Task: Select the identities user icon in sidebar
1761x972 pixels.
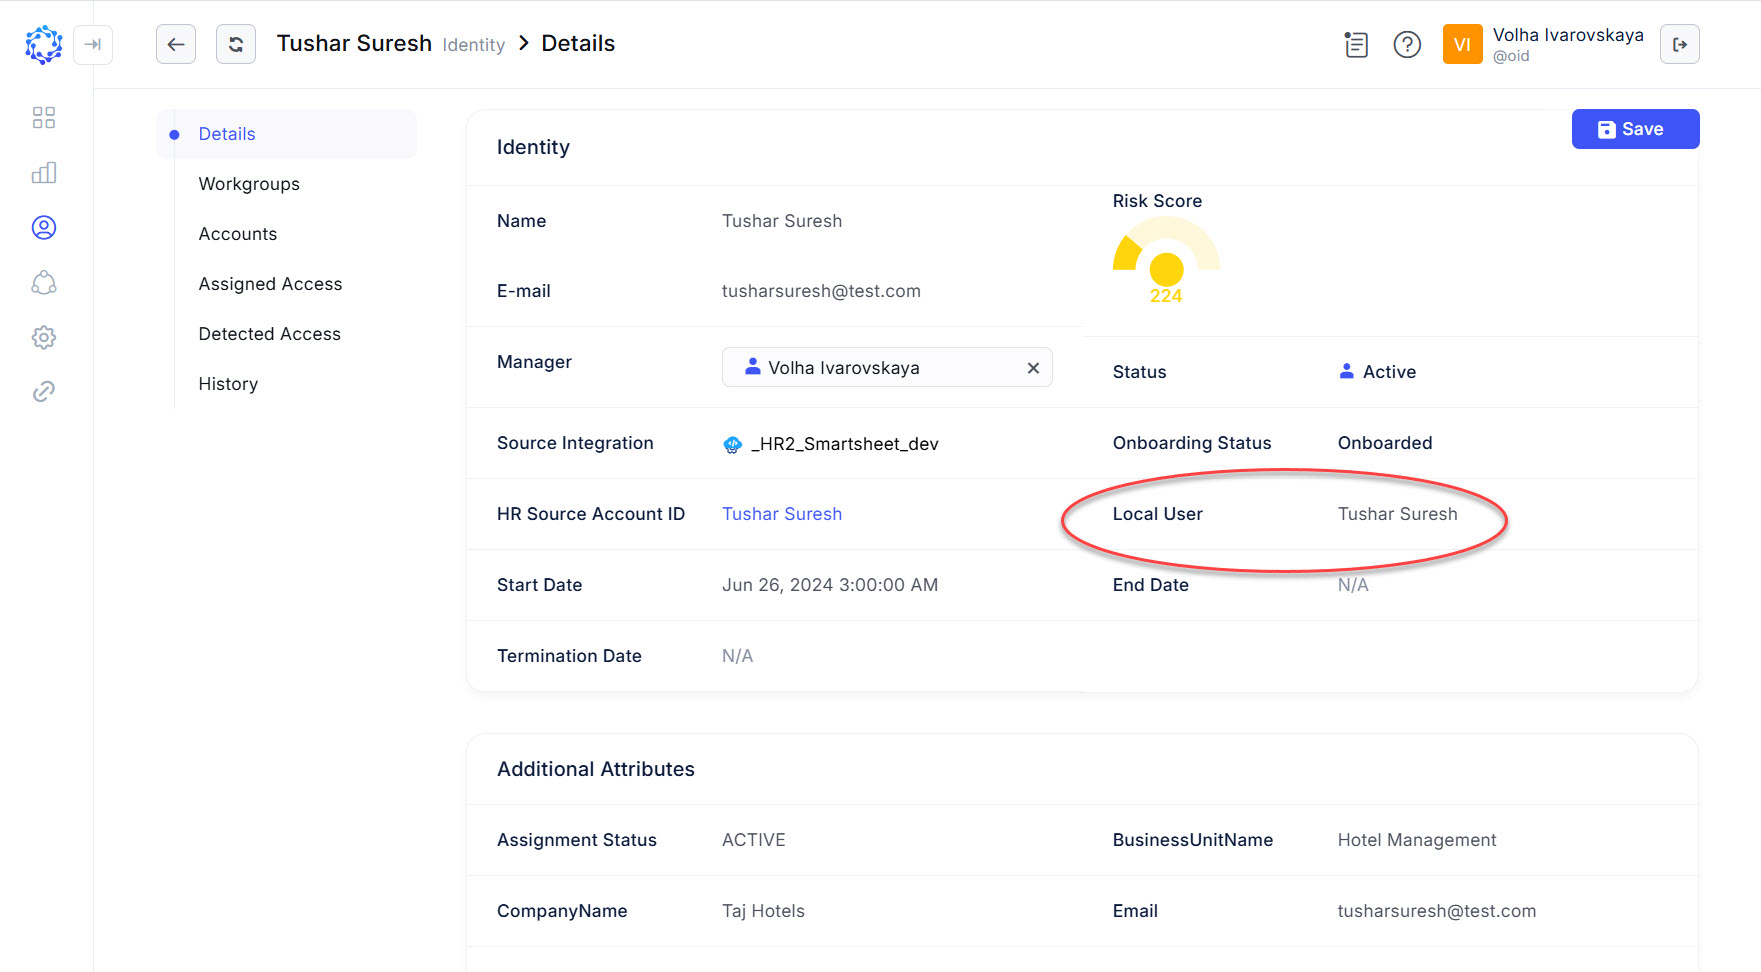Action: [x=43, y=228]
